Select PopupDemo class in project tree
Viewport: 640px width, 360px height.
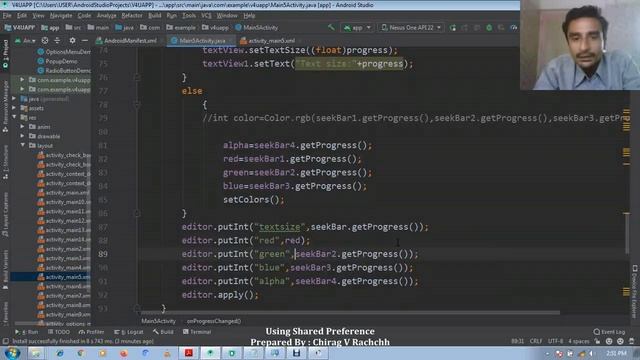(61, 61)
